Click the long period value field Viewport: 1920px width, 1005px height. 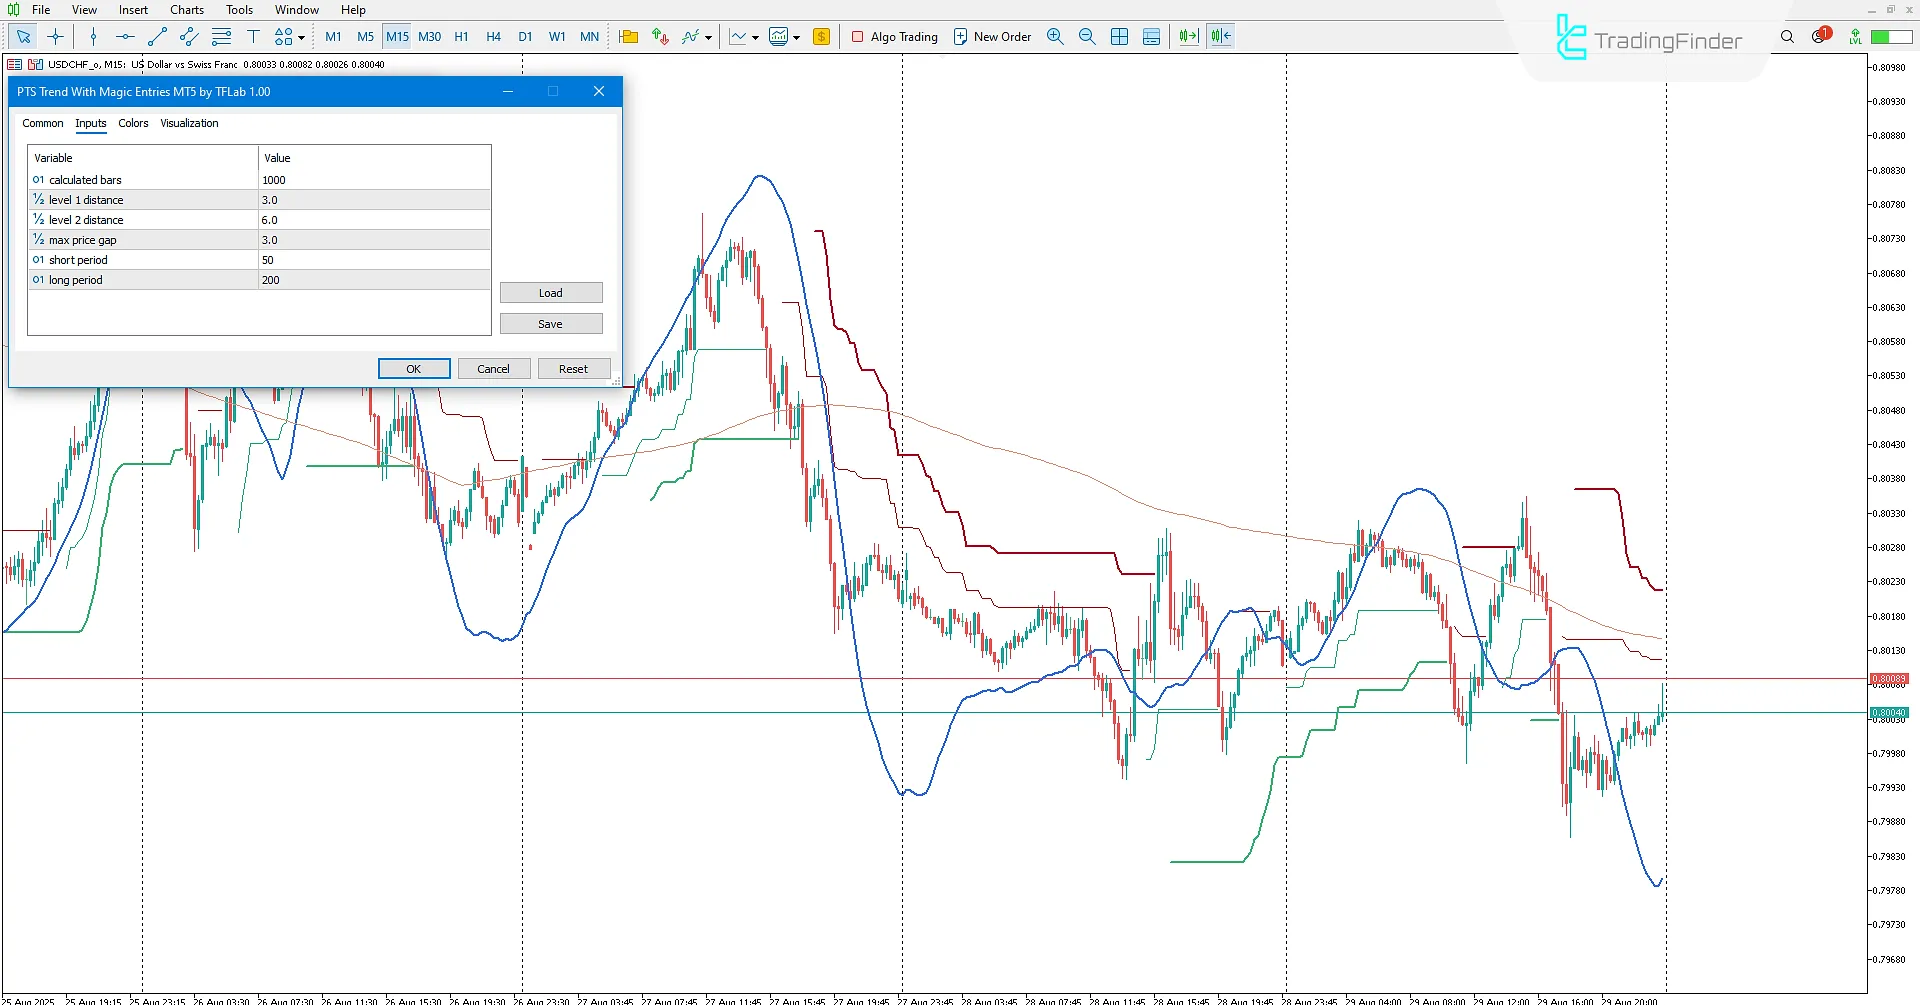(374, 280)
